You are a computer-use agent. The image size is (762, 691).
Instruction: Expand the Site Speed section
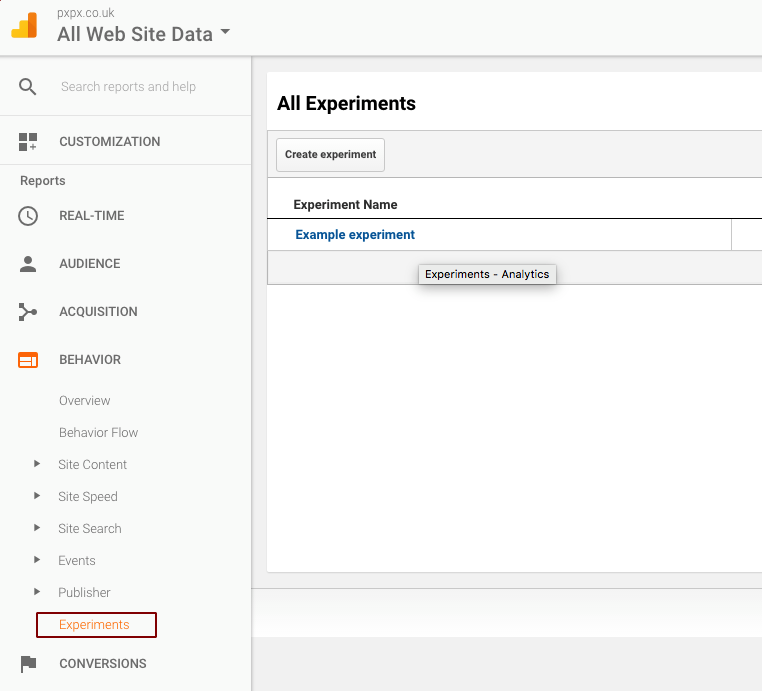coord(37,496)
